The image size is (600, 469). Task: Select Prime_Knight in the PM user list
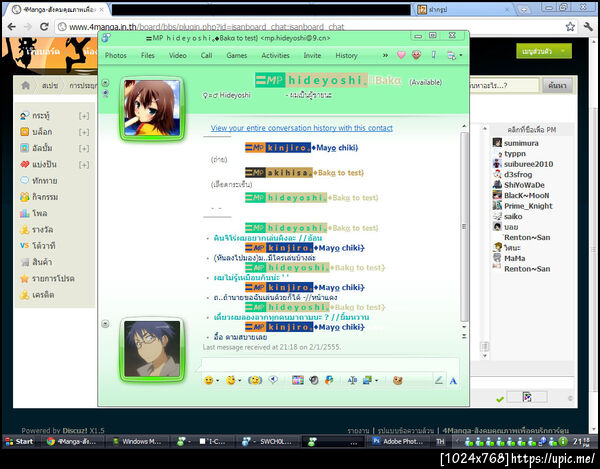click(528, 206)
